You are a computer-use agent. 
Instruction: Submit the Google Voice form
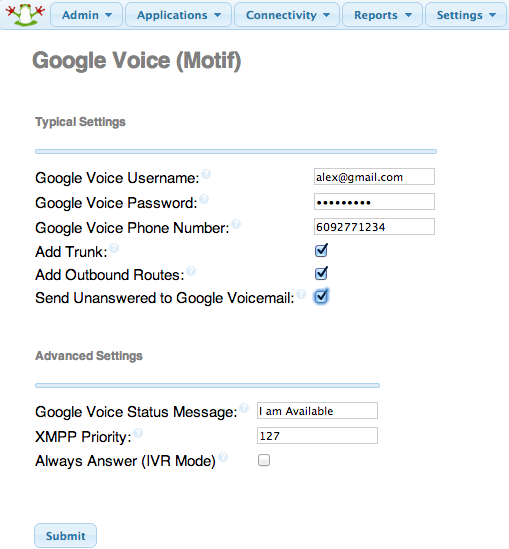(65, 536)
